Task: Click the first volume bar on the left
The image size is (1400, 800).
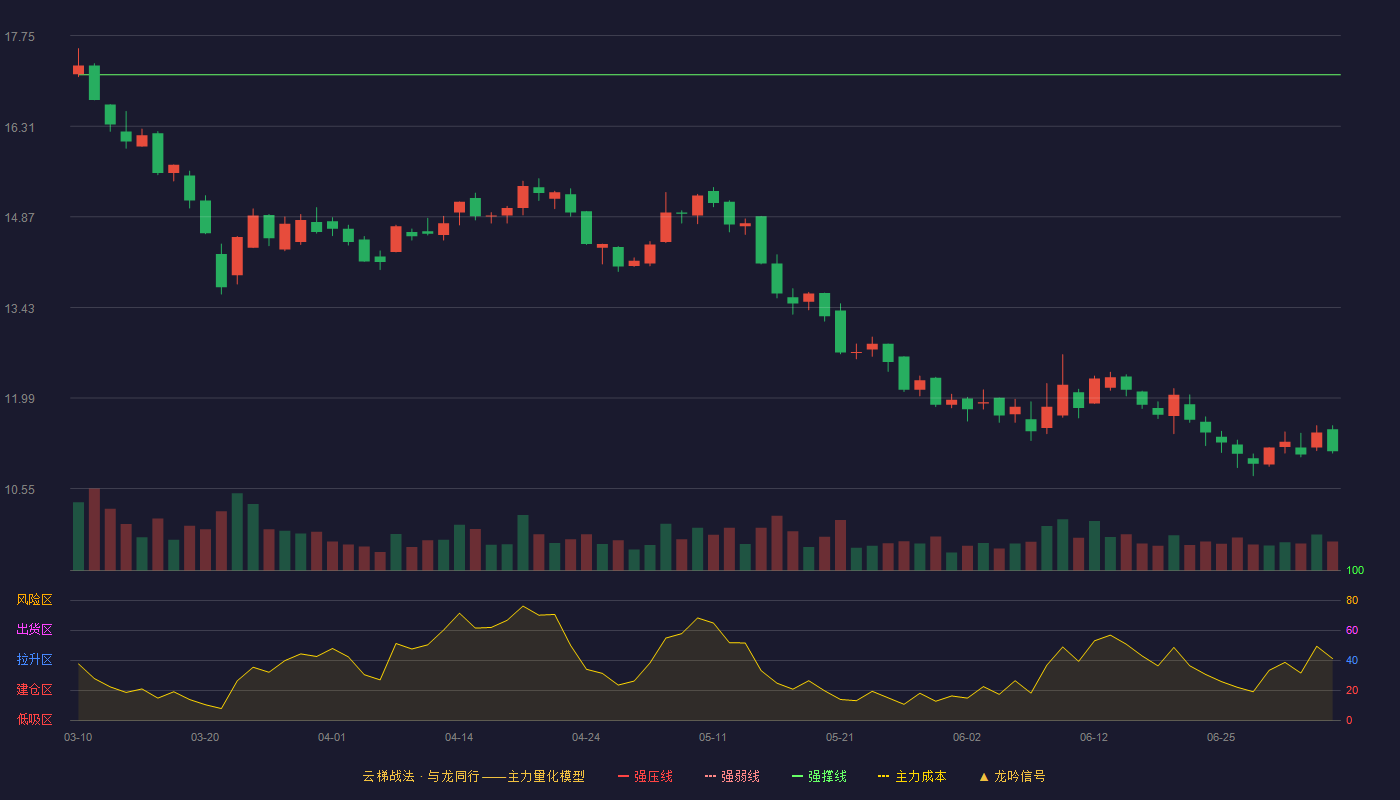Action: pos(78,536)
